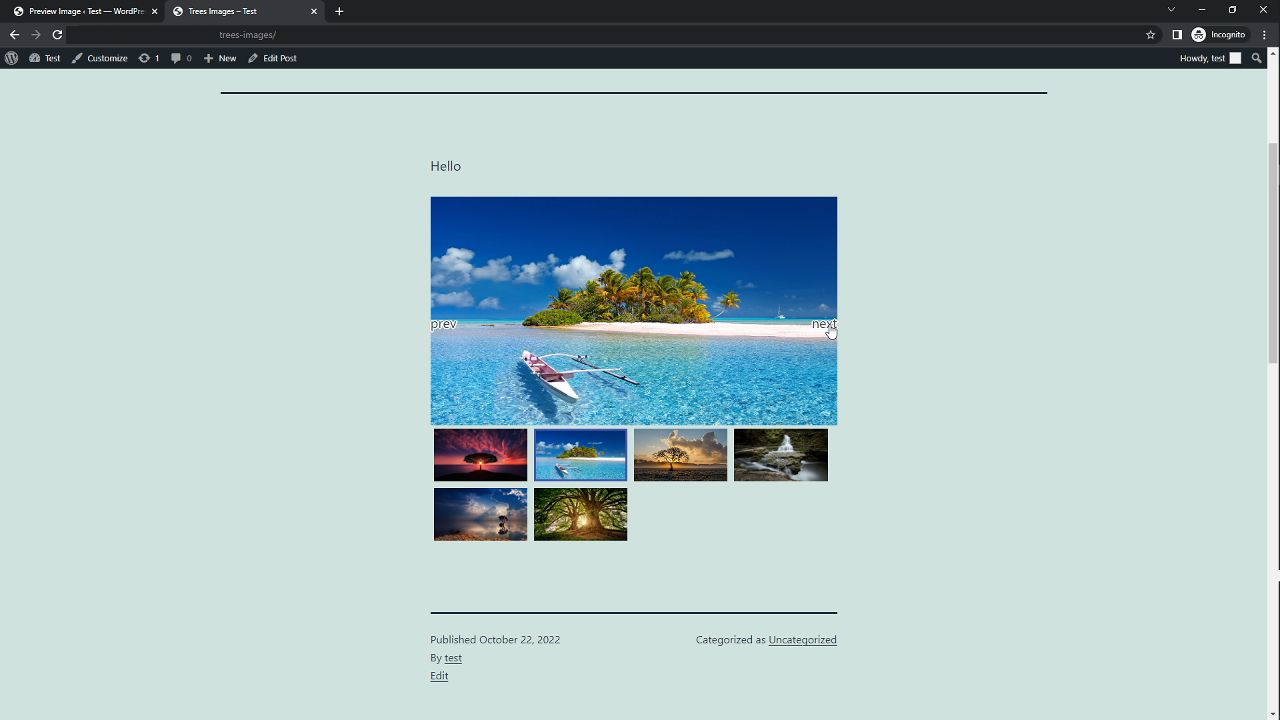Close the Trees Images tab
This screenshot has height=720, width=1280.
[314, 11]
